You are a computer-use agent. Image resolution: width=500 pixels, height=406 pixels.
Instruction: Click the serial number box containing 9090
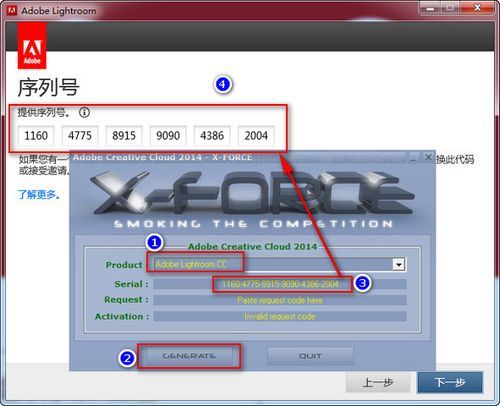point(168,136)
